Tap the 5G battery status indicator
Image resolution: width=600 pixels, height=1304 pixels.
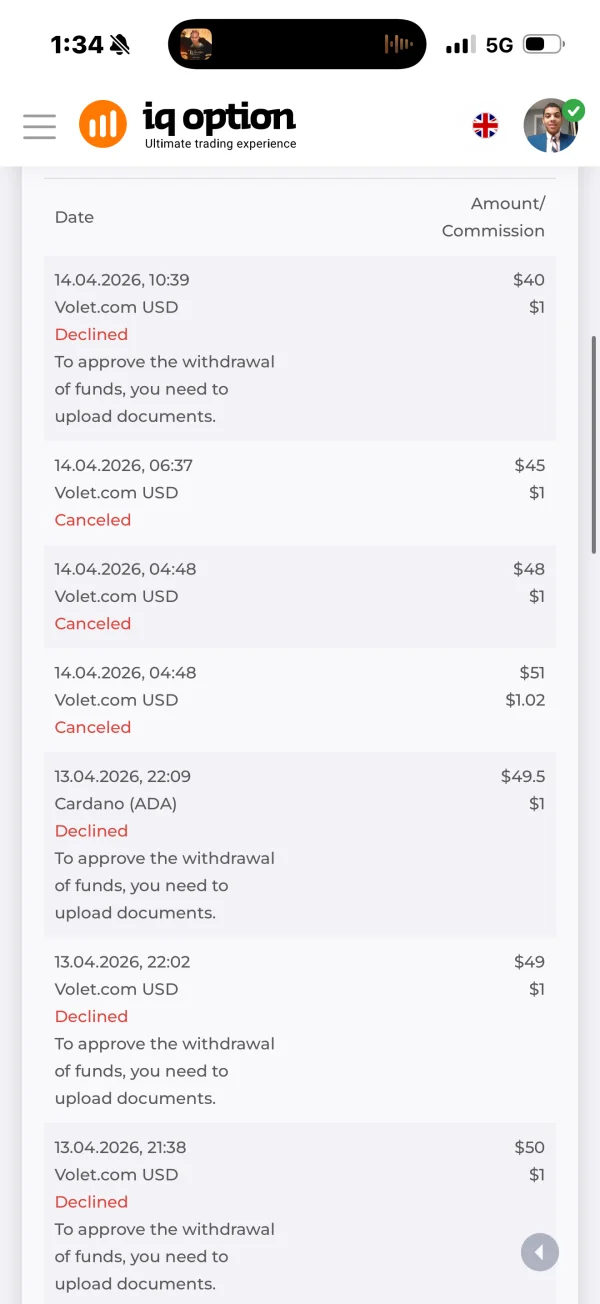point(543,45)
